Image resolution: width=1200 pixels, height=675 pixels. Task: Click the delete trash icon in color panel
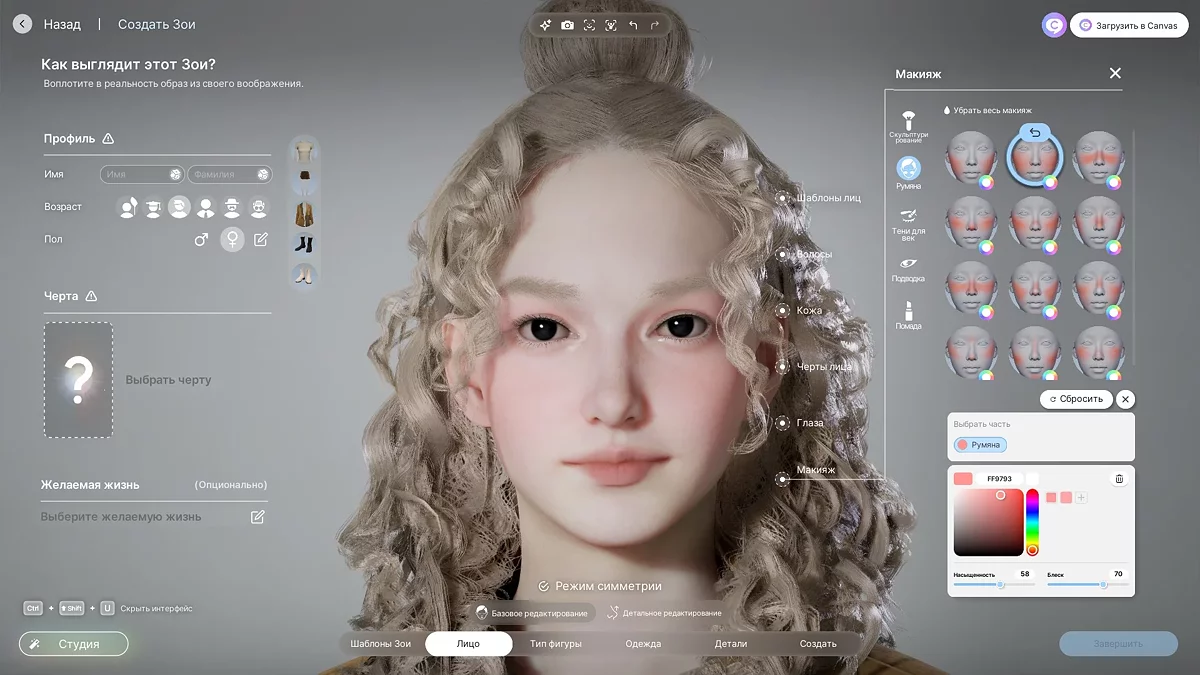pyautogui.click(x=1119, y=479)
